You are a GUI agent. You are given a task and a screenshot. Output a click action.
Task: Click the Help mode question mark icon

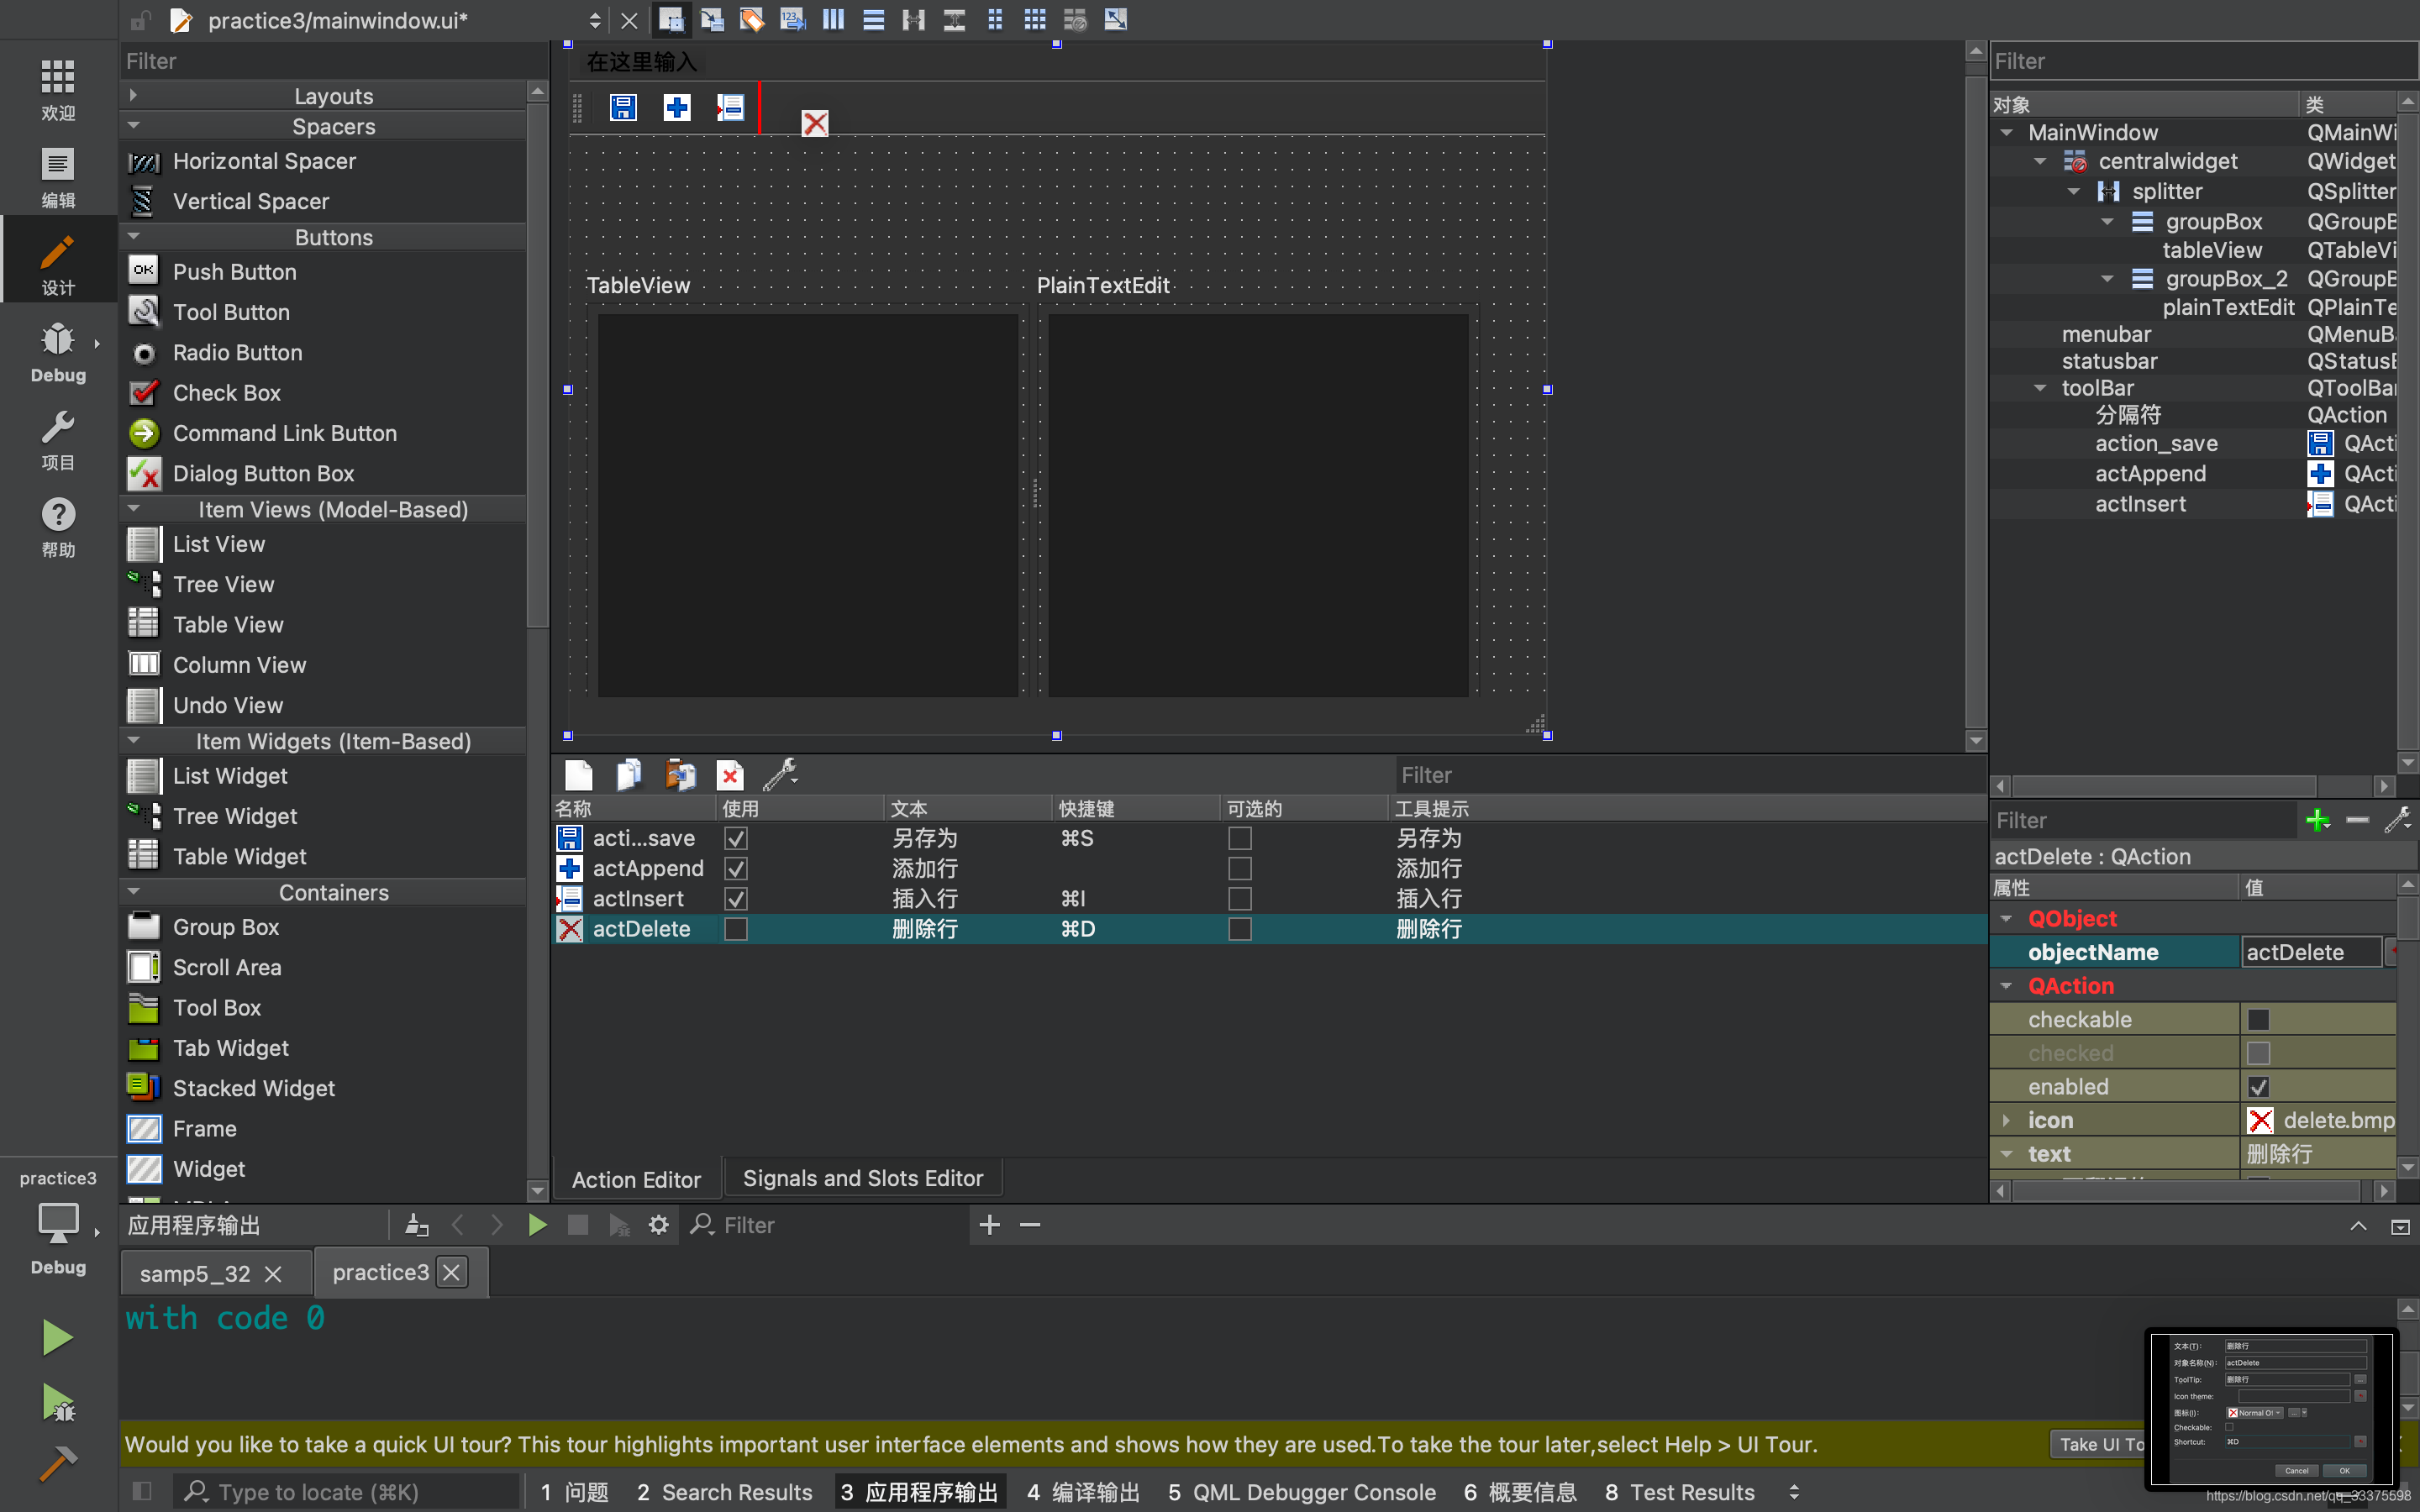point(58,516)
